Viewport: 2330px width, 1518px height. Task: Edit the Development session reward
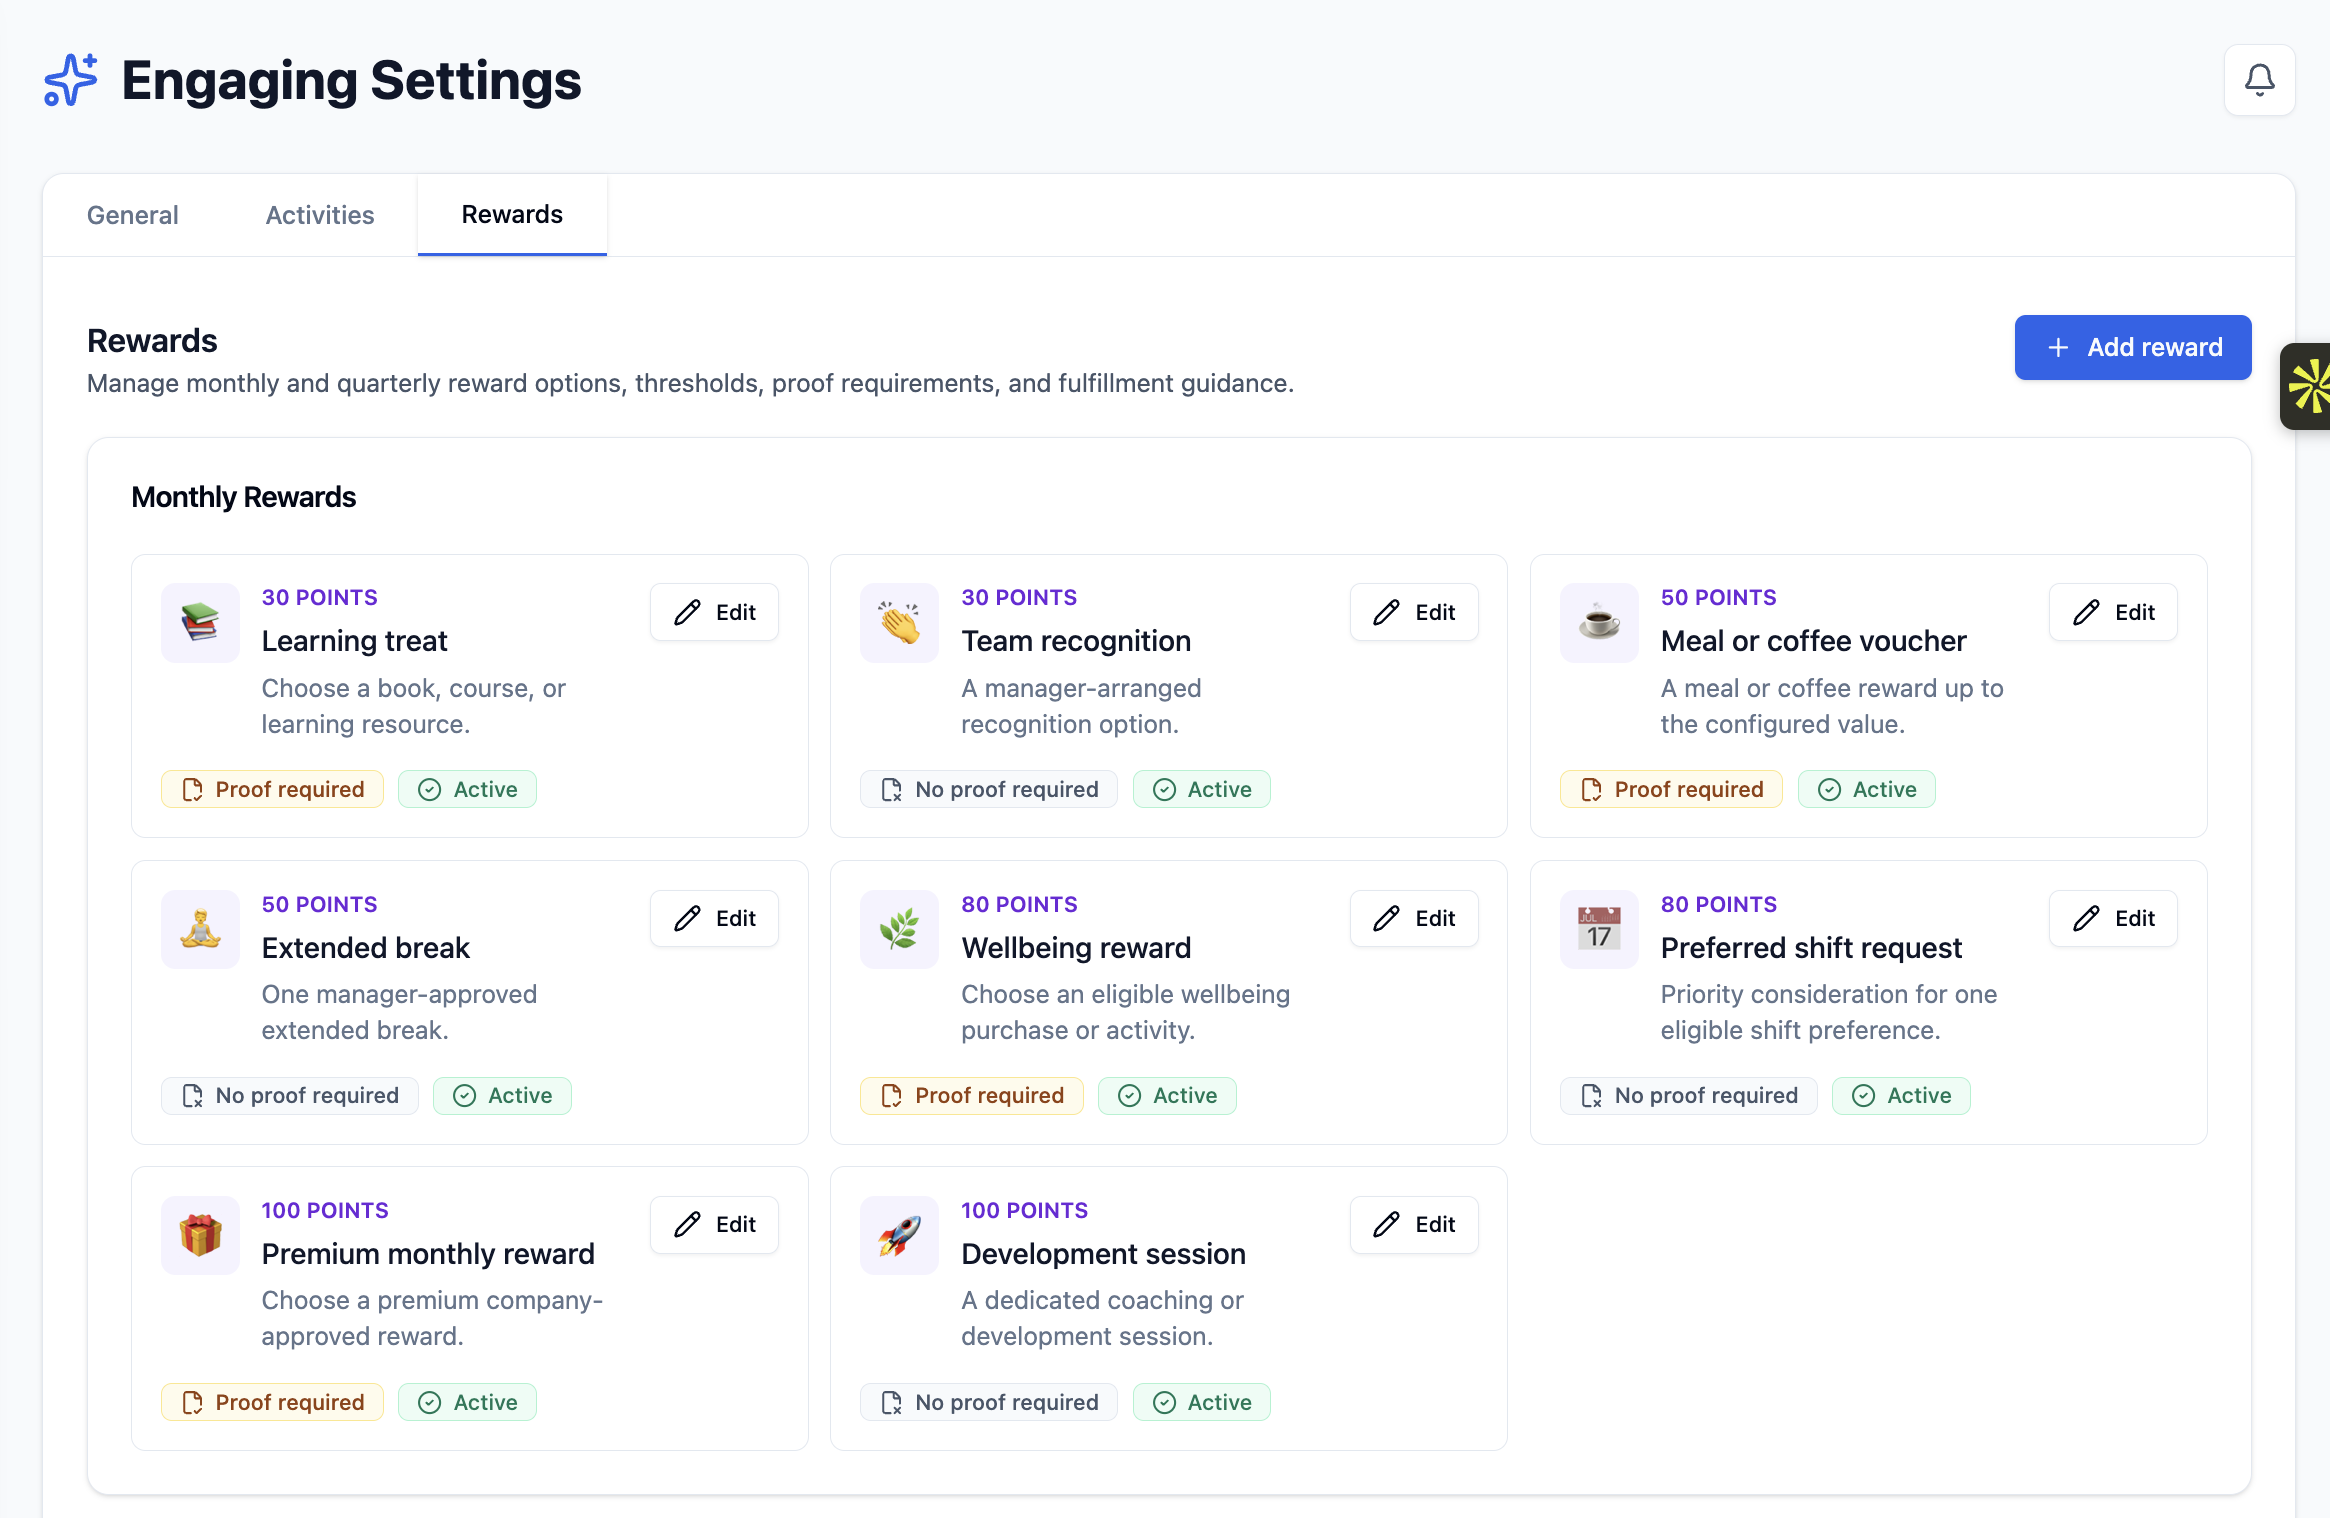1414,1224
